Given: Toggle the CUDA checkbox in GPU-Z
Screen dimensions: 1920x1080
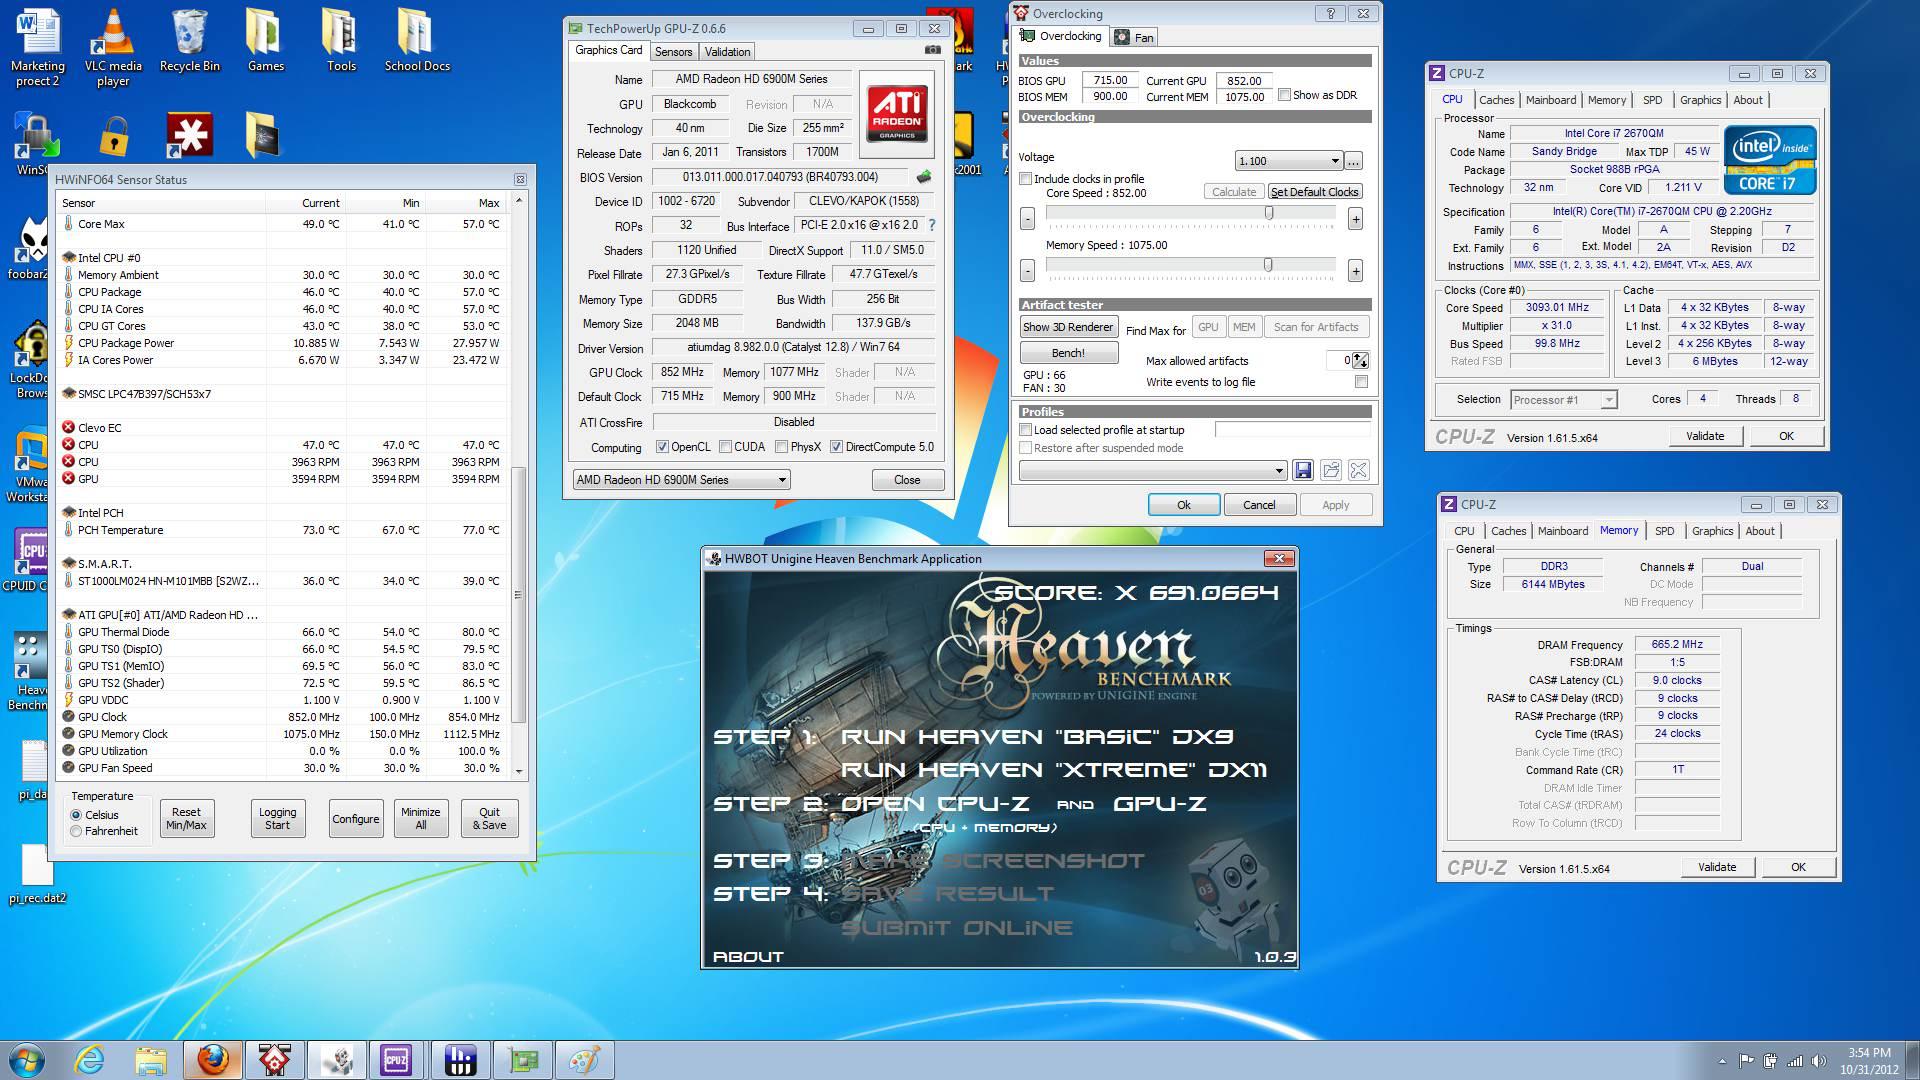Looking at the screenshot, I should 725,447.
